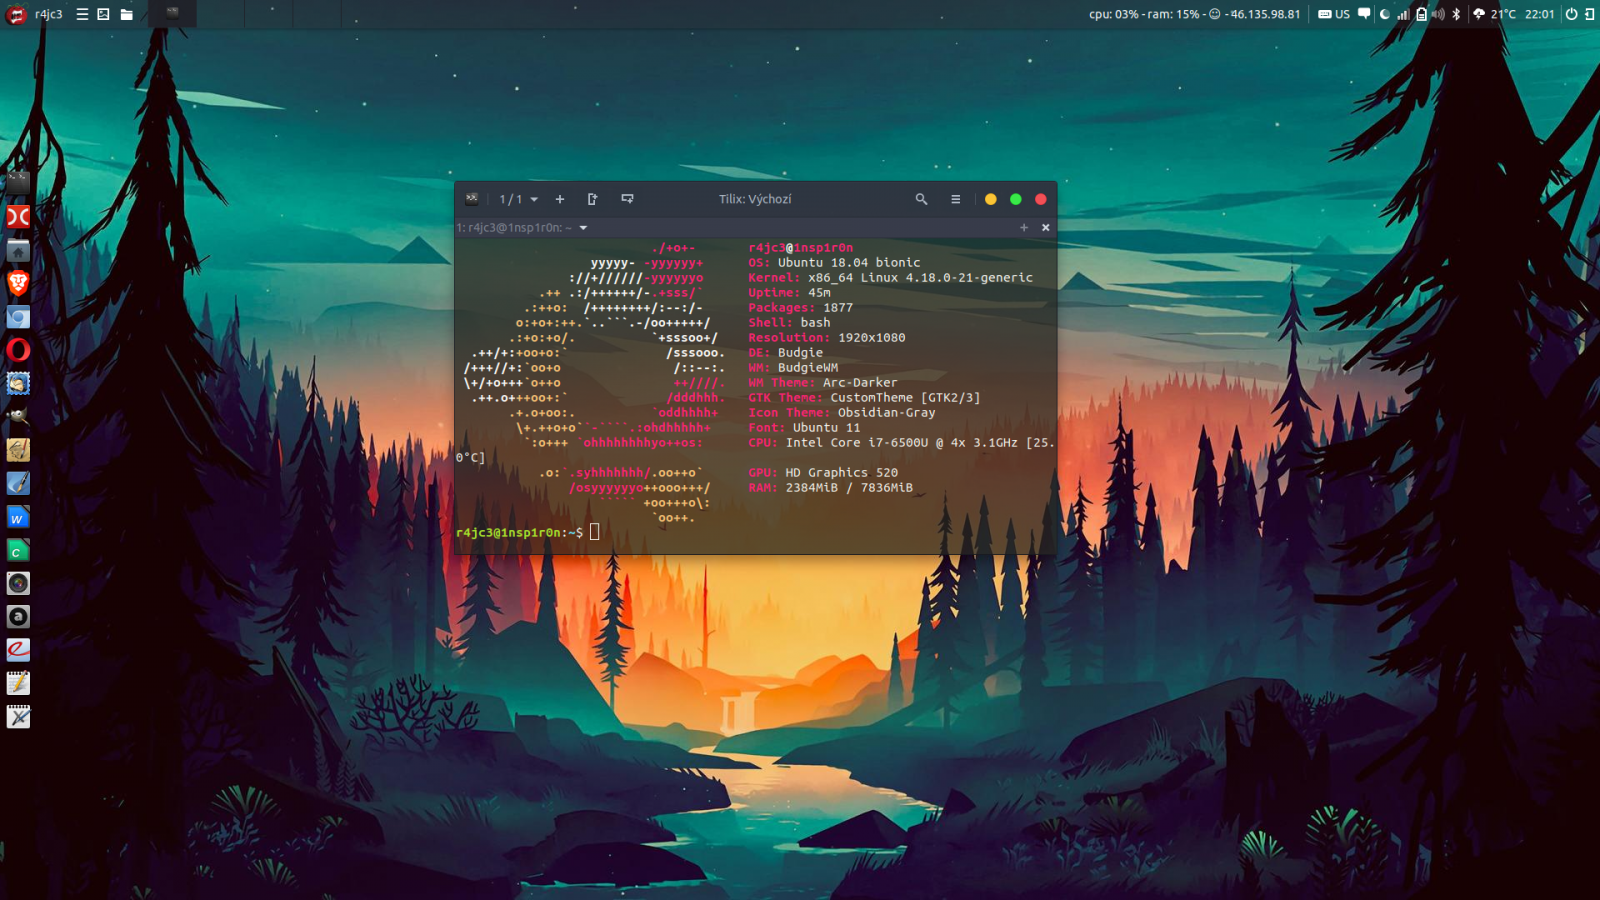Open the Tilix hamburger menu
The height and width of the screenshot is (900, 1600).
click(955, 199)
